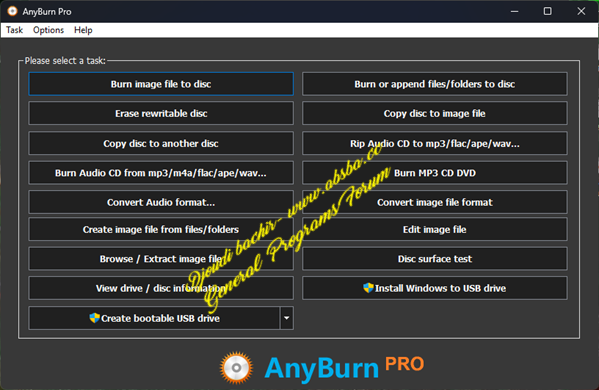Open the Options menu
The width and height of the screenshot is (599, 390).
48,30
